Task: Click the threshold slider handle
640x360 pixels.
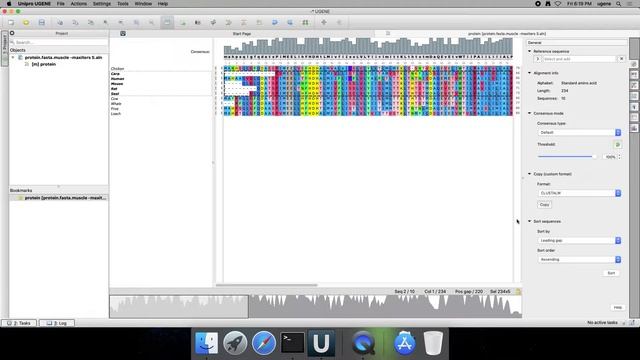Action: click(x=594, y=156)
